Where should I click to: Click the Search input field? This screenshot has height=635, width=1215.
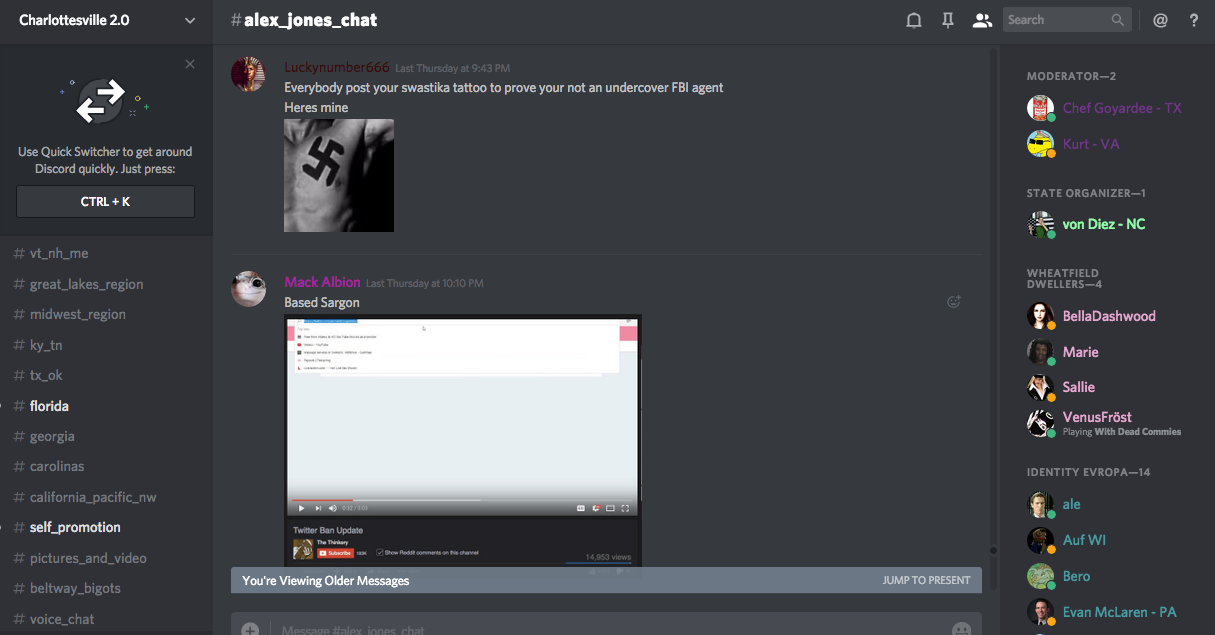click(1056, 20)
